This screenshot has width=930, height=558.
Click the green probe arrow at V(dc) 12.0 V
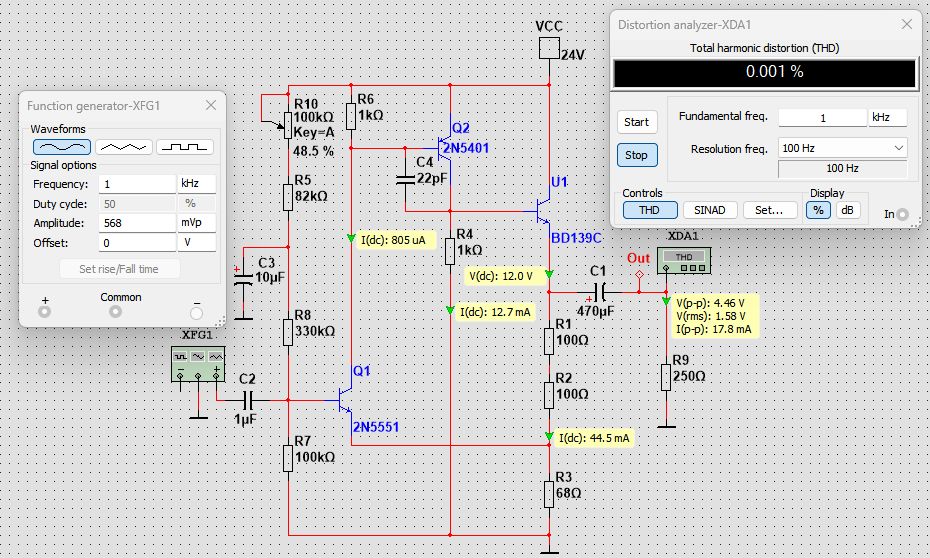click(549, 275)
